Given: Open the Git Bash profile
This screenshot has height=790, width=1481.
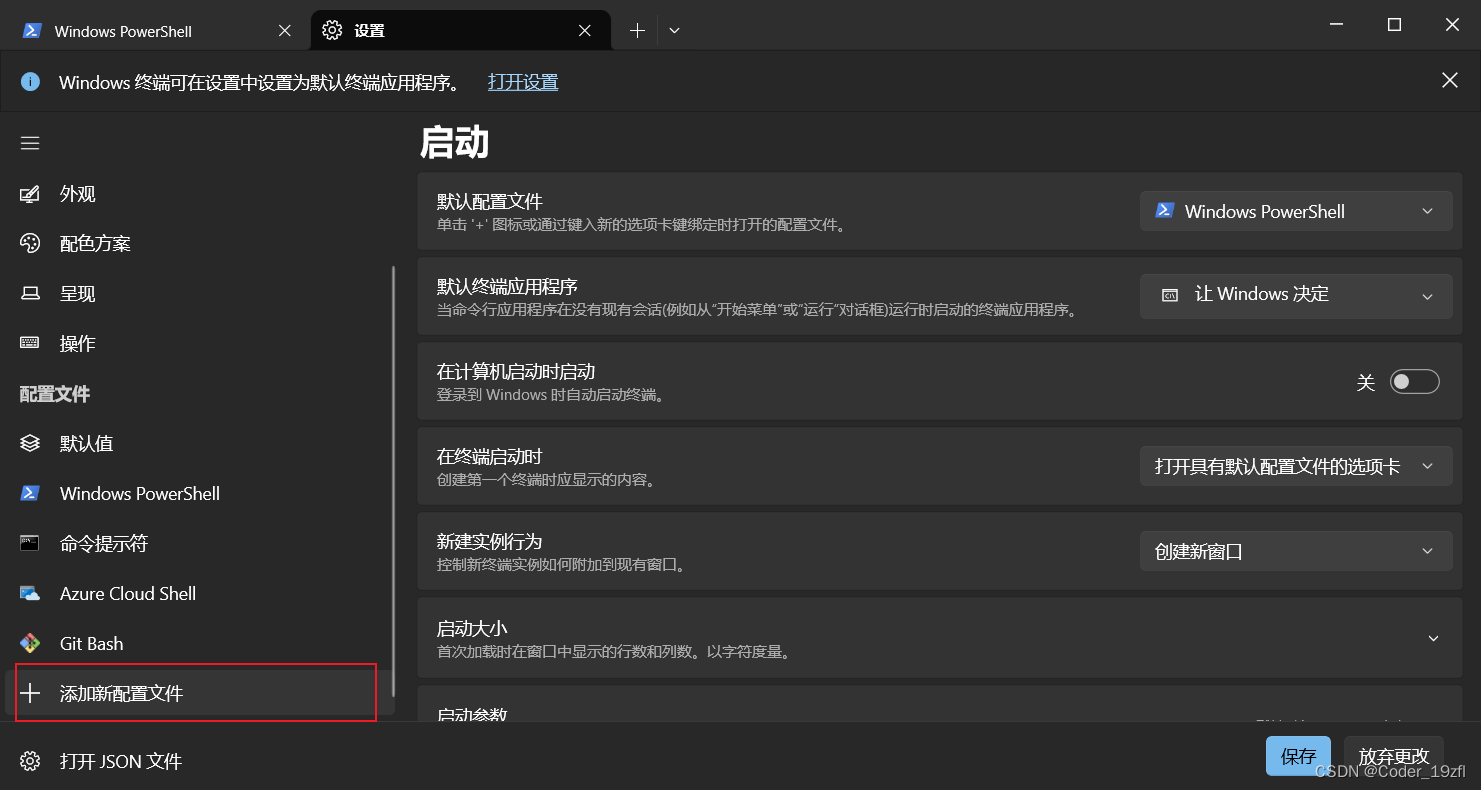Looking at the screenshot, I should 200,643.
